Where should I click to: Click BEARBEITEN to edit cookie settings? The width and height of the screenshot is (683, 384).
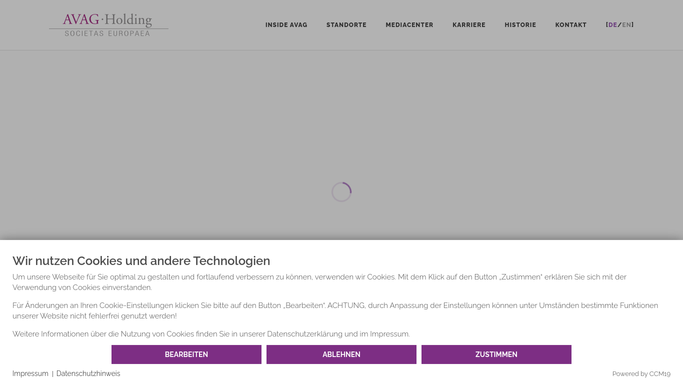coord(186,354)
